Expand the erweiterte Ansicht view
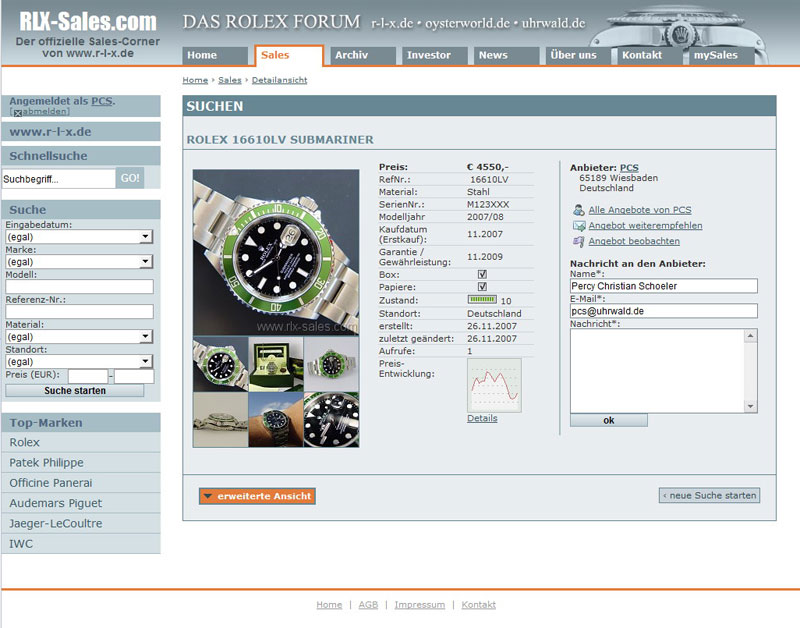This screenshot has width=800, height=628. pos(257,496)
